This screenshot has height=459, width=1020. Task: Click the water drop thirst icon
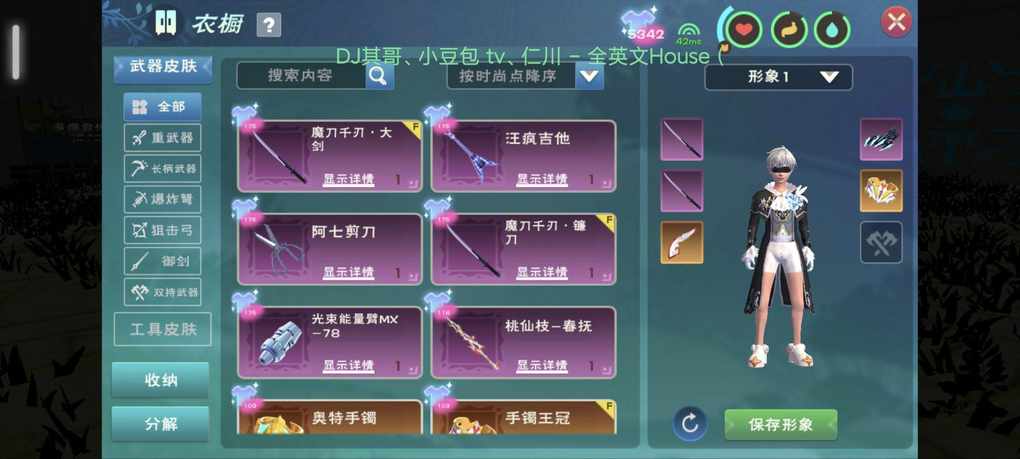pyautogui.click(x=833, y=29)
